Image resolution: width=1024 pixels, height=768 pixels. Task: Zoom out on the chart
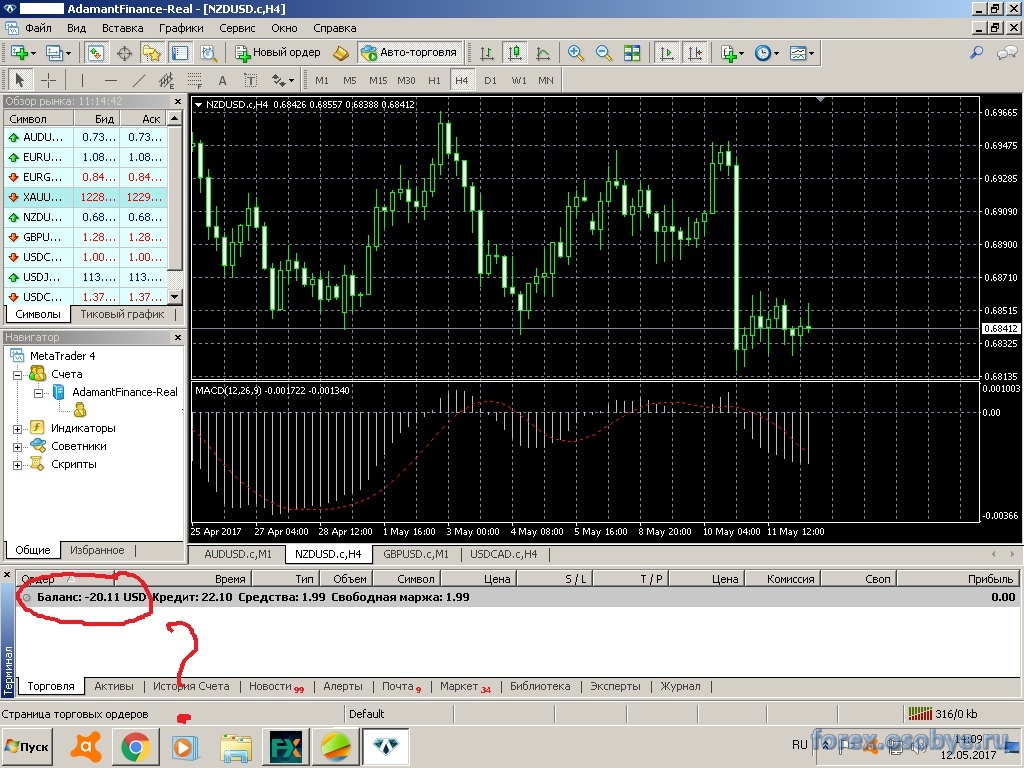point(603,53)
